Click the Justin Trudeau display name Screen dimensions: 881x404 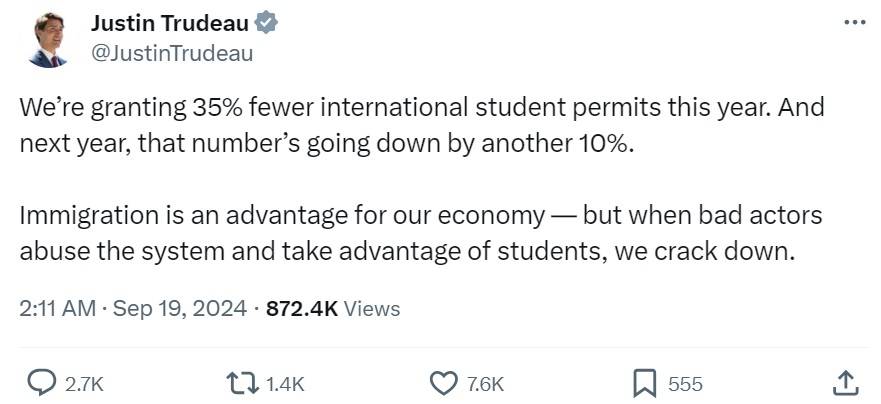(169, 24)
